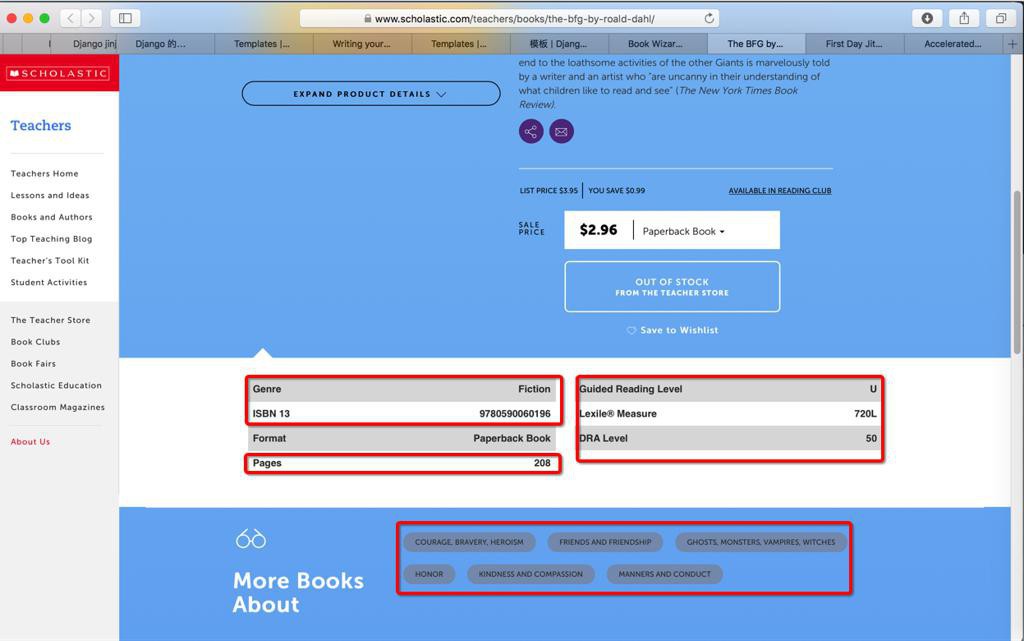
Task: Select the Friends and Friendship tag
Action: 605,542
